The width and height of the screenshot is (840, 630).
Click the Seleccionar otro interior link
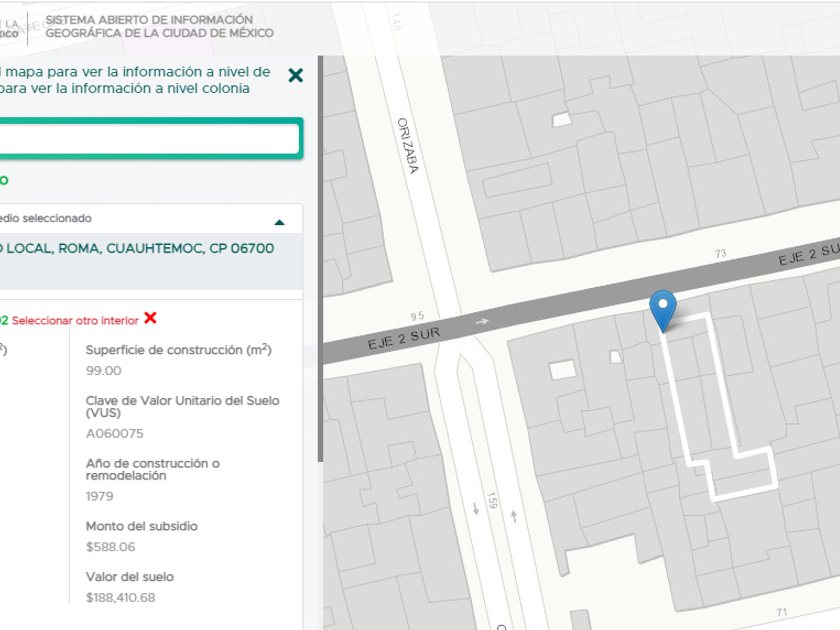pyautogui.click(x=75, y=320)
